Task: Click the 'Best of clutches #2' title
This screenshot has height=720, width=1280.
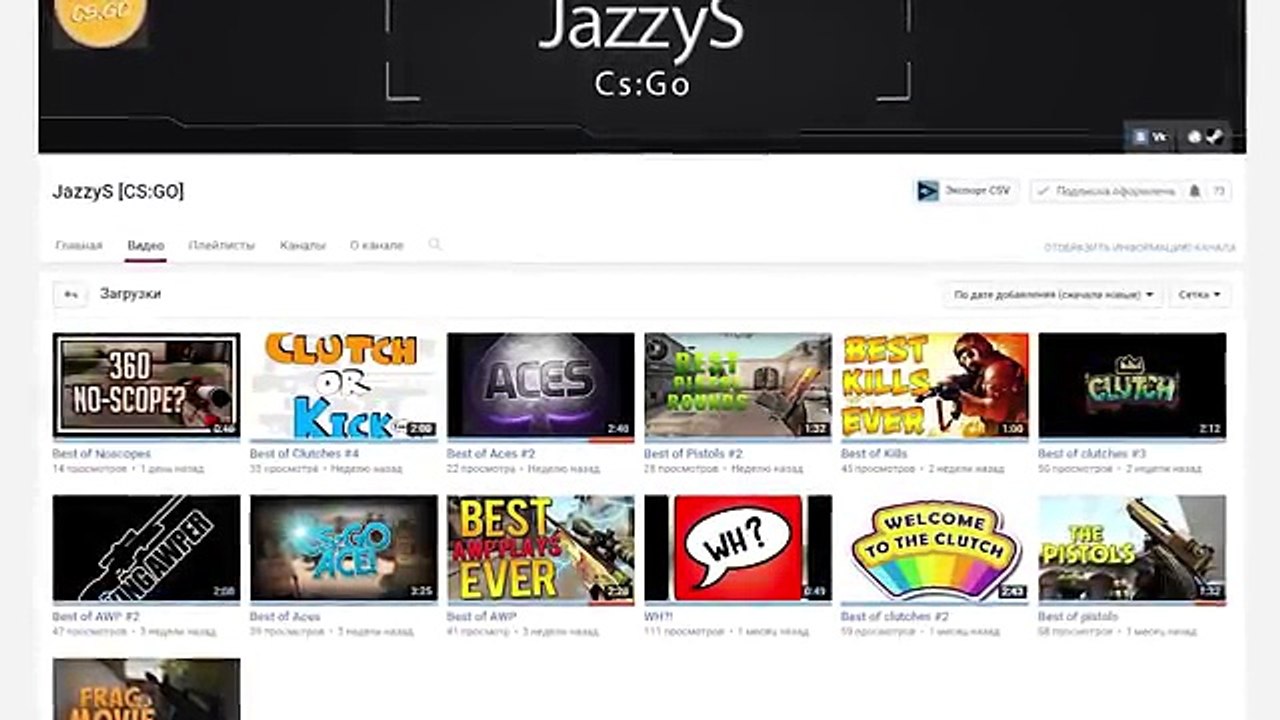Action: point(895,616)
